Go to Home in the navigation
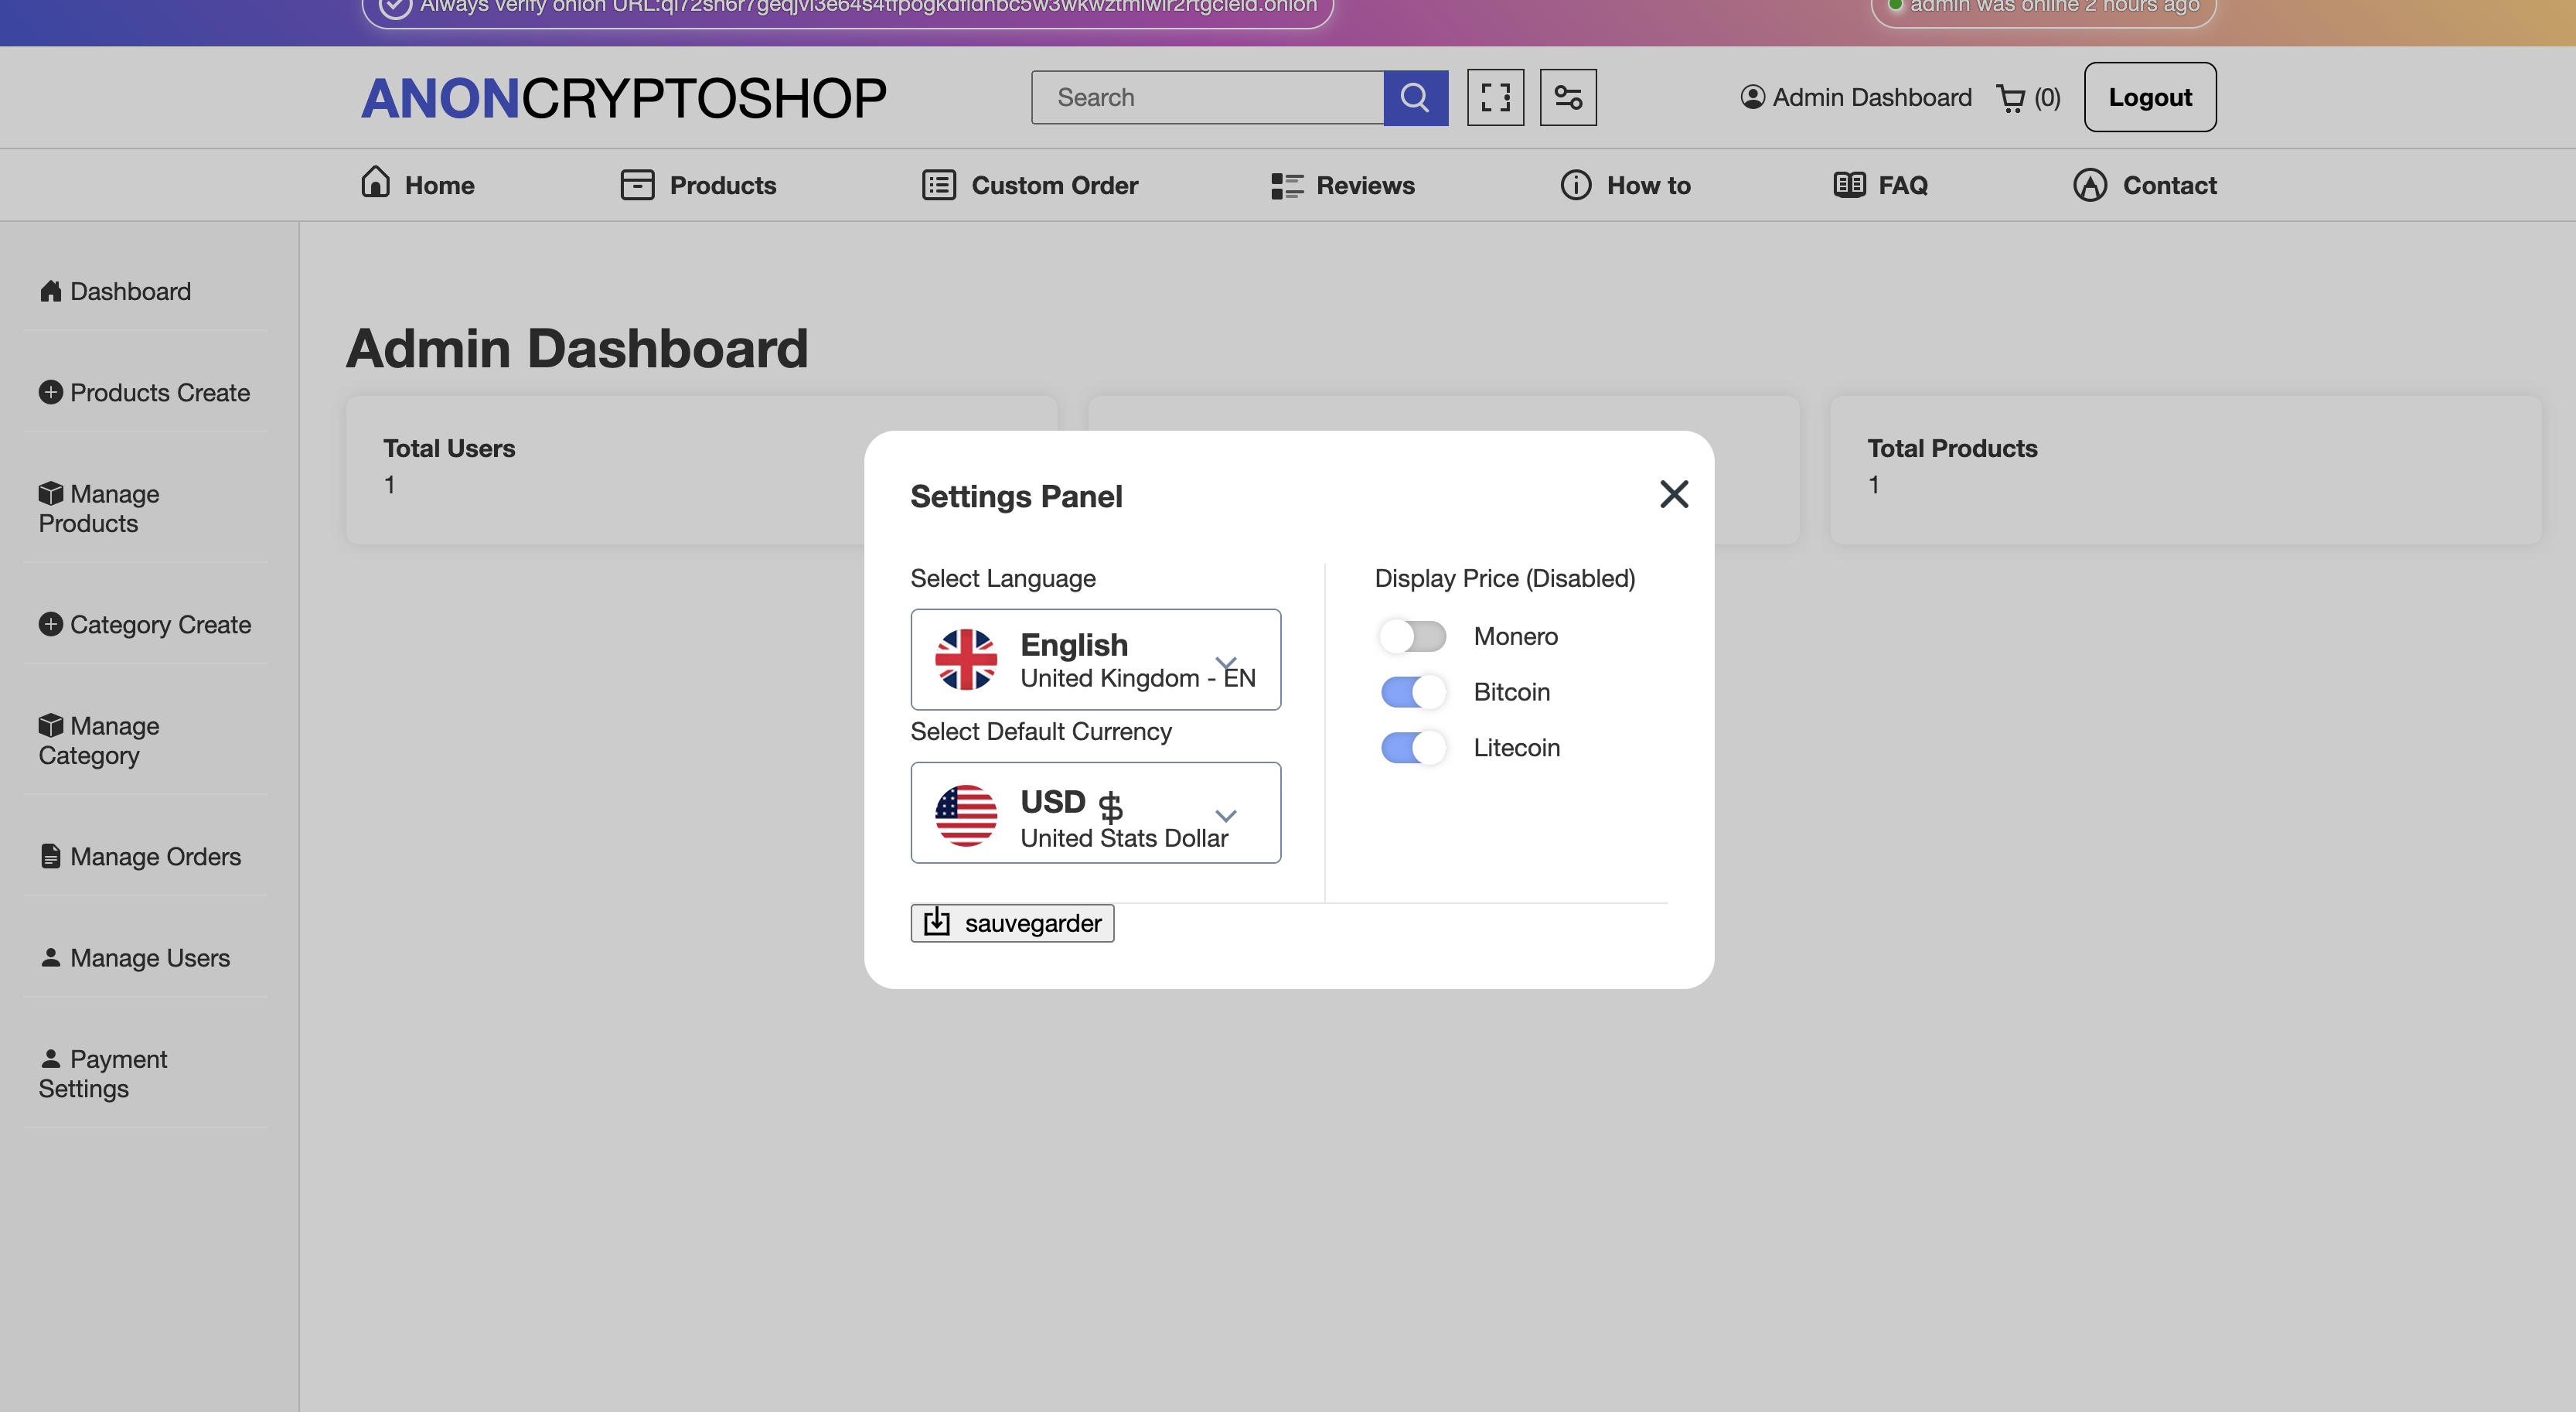Image resolution: width=2576 pixels, height=1412 pixels. point(417,185)
